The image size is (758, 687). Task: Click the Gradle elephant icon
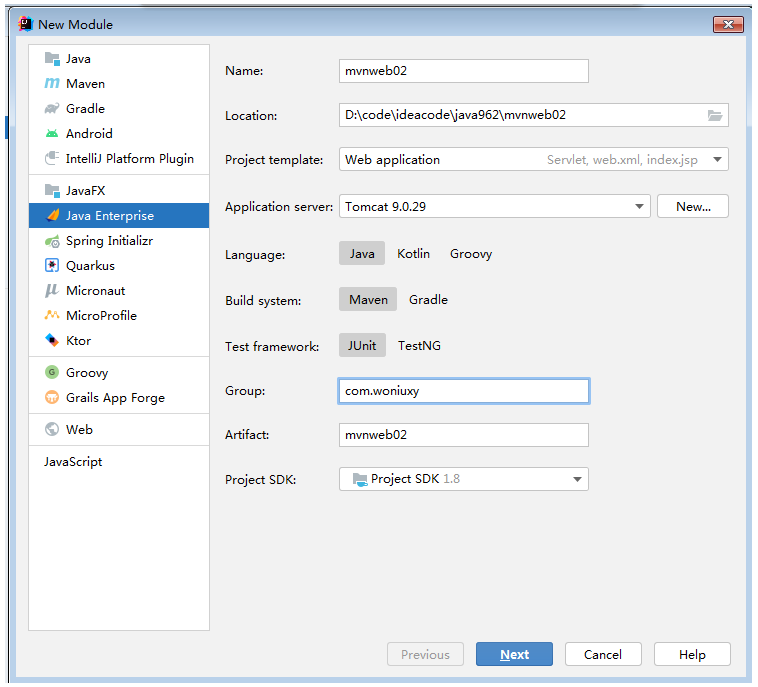[52, 108]
